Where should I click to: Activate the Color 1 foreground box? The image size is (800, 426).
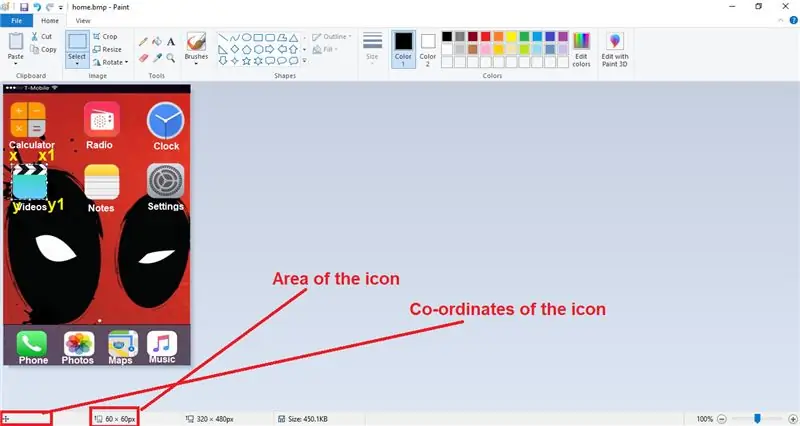[403, 49]
